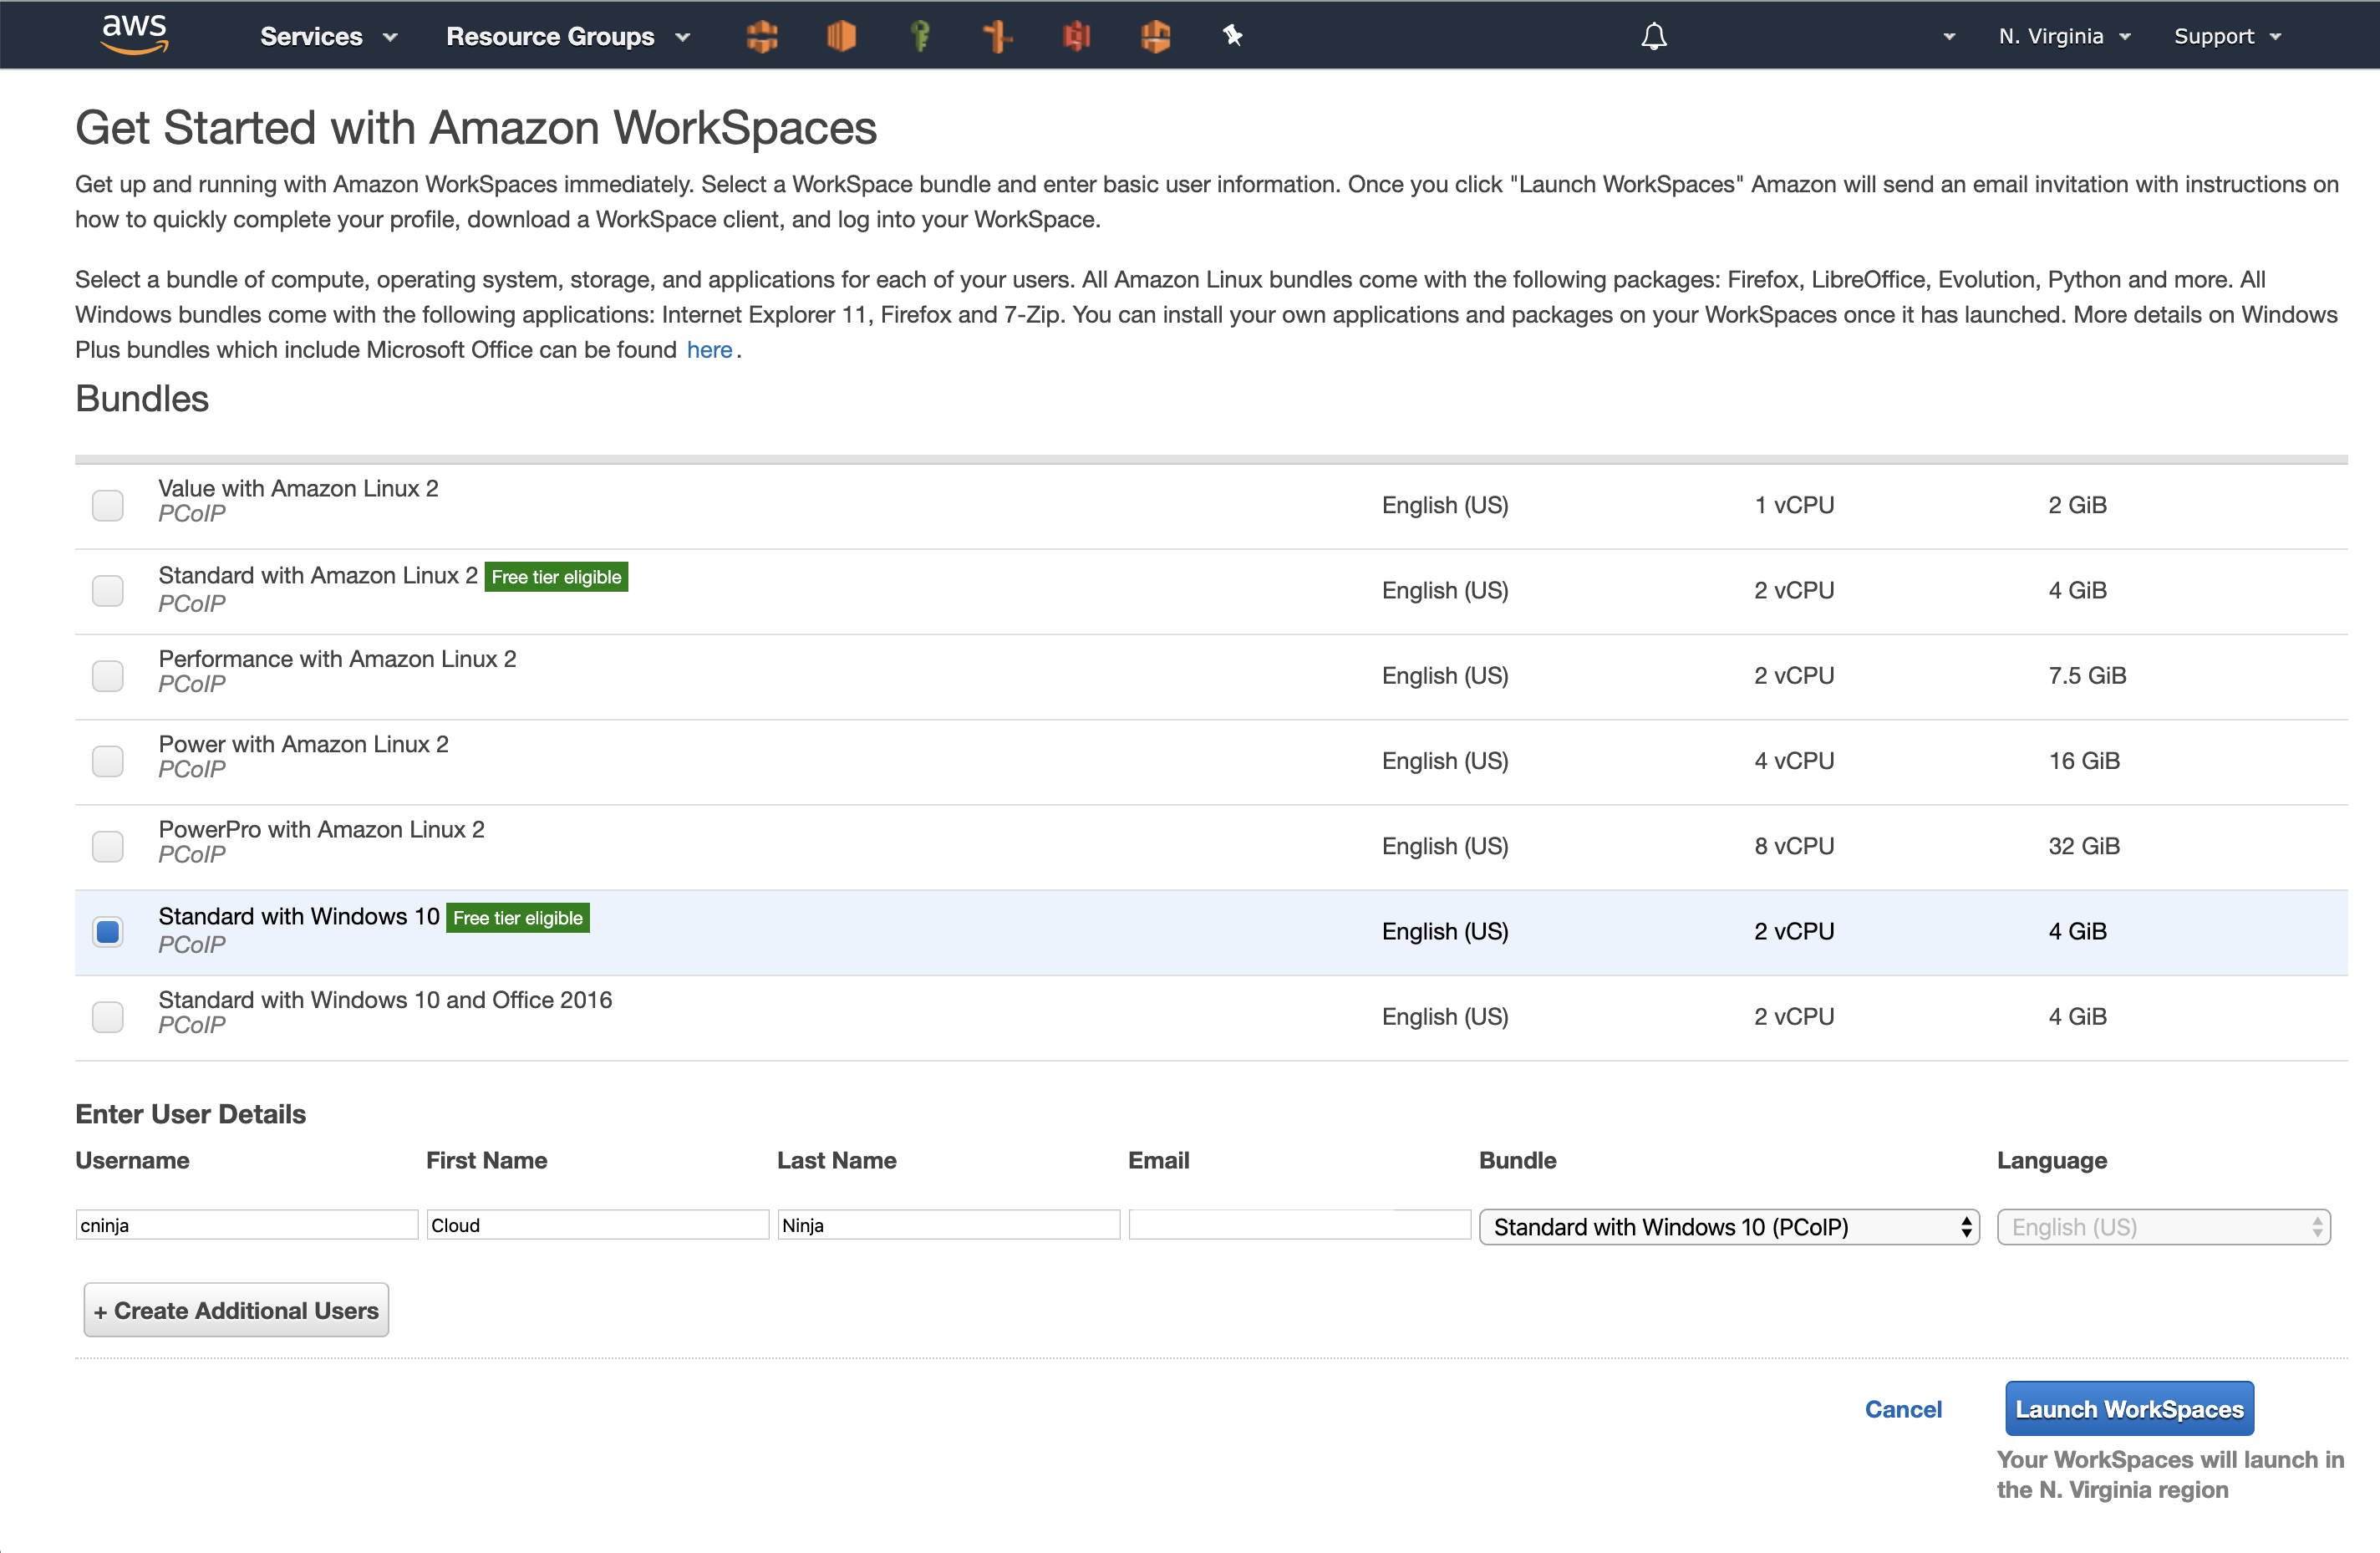Click the second orange service shortcut in navbar
Viewport: 2380px width, 1553px height.
click(842, 35)
